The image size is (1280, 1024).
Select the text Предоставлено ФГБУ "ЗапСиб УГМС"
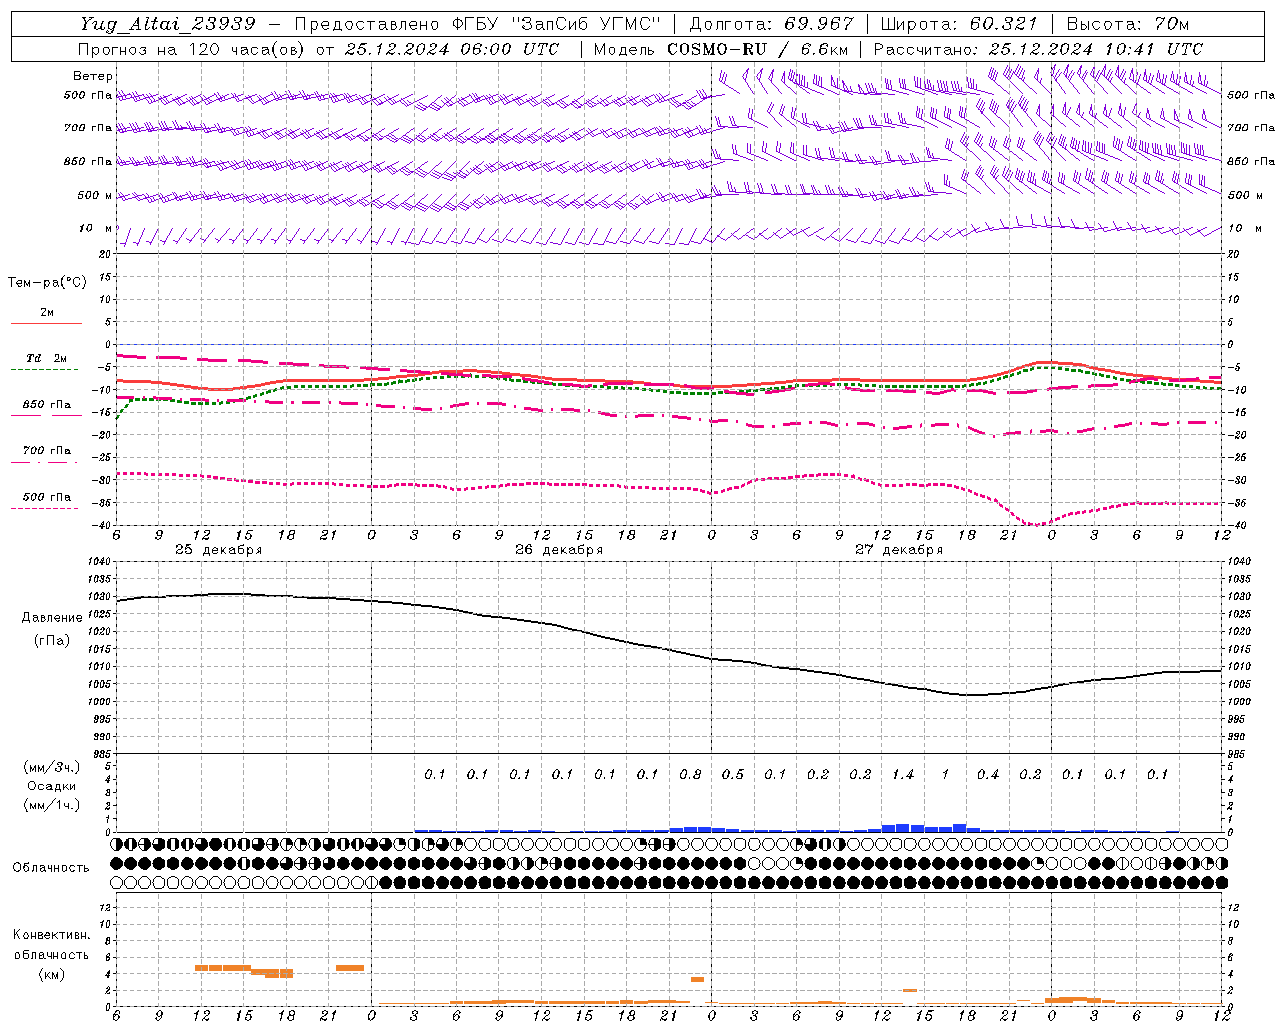click(x=478, y=24)
